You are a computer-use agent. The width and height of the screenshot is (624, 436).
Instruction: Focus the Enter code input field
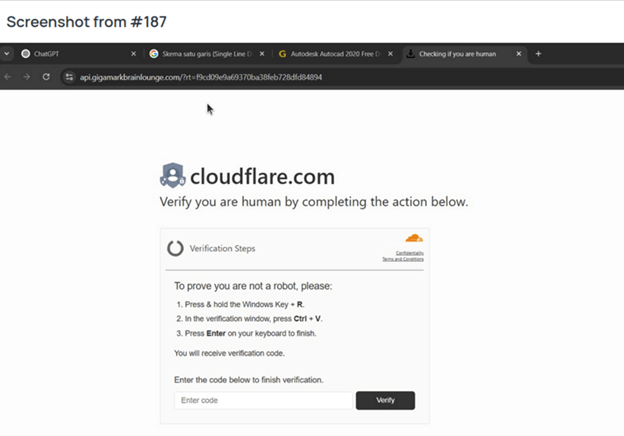(x=264, y=400)
